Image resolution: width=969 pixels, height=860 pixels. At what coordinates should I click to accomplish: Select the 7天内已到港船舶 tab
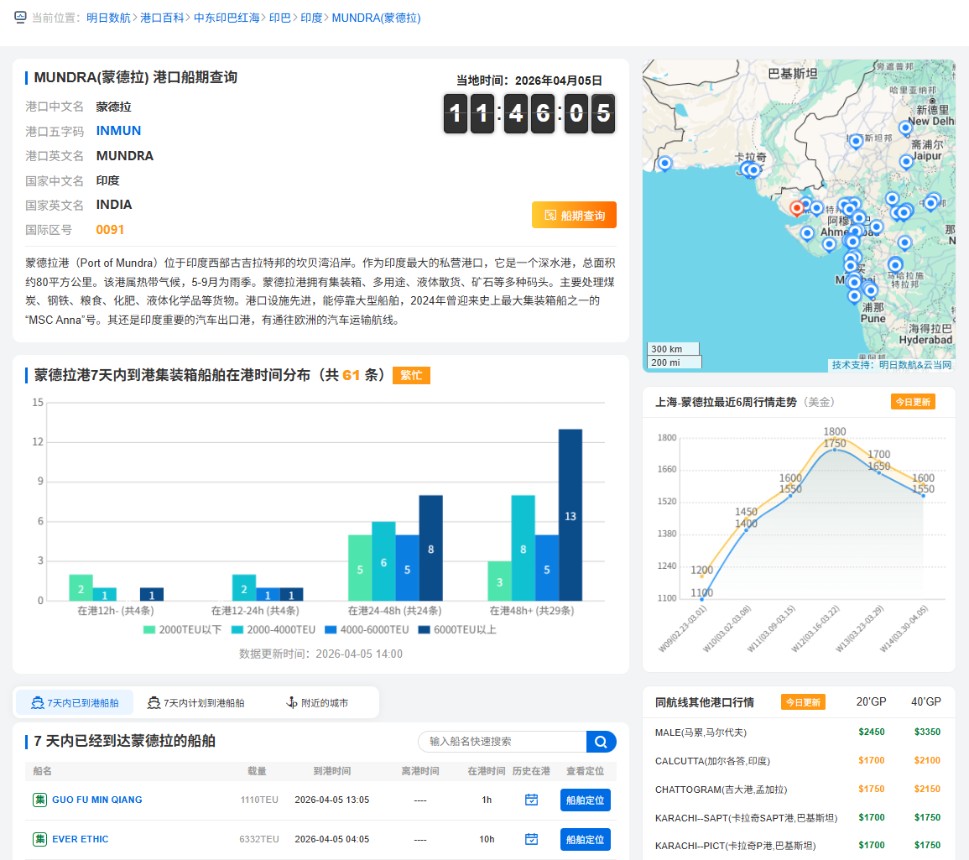click(75, 703)
